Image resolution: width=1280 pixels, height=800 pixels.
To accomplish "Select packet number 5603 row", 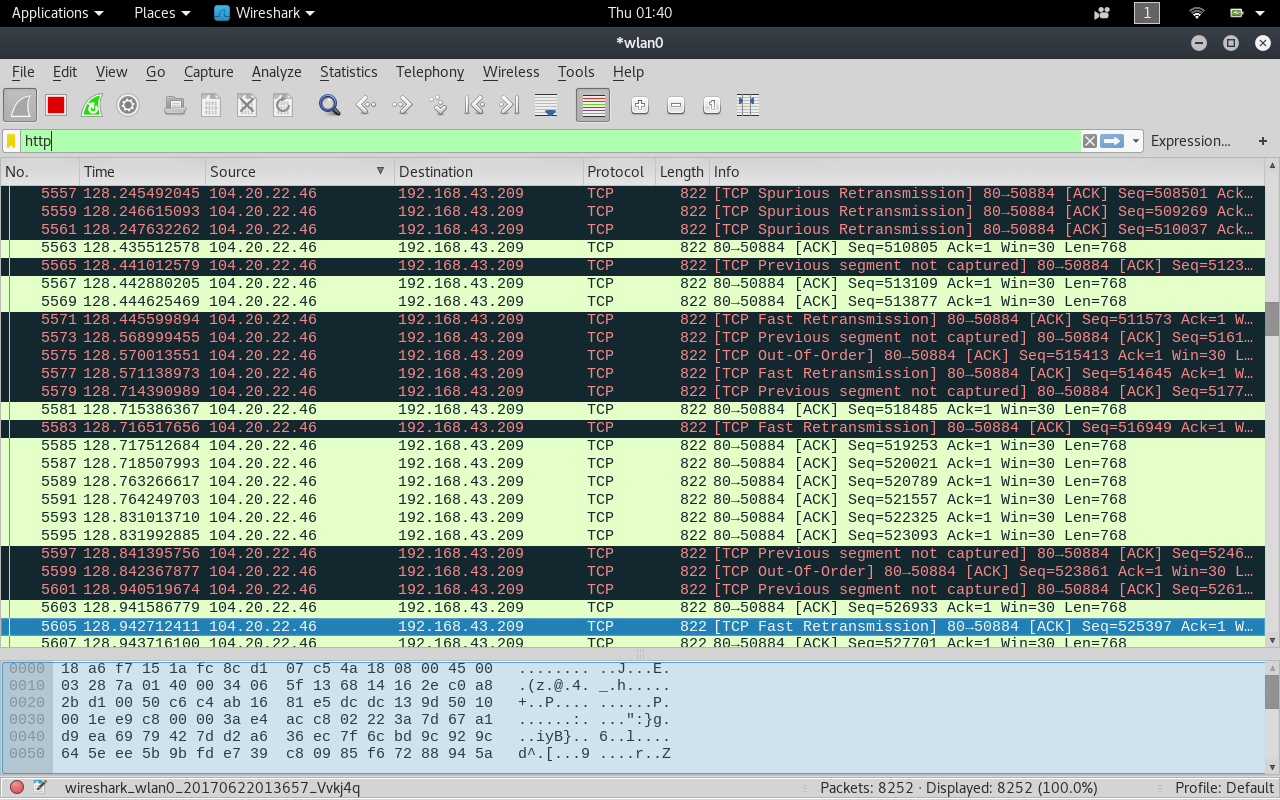I will (x=632, y=608).
